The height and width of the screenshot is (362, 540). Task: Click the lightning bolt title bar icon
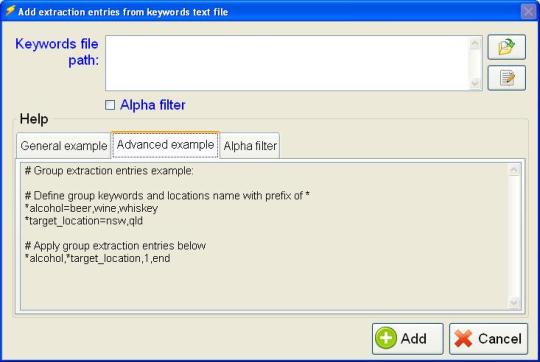click(x=10, y=11)
